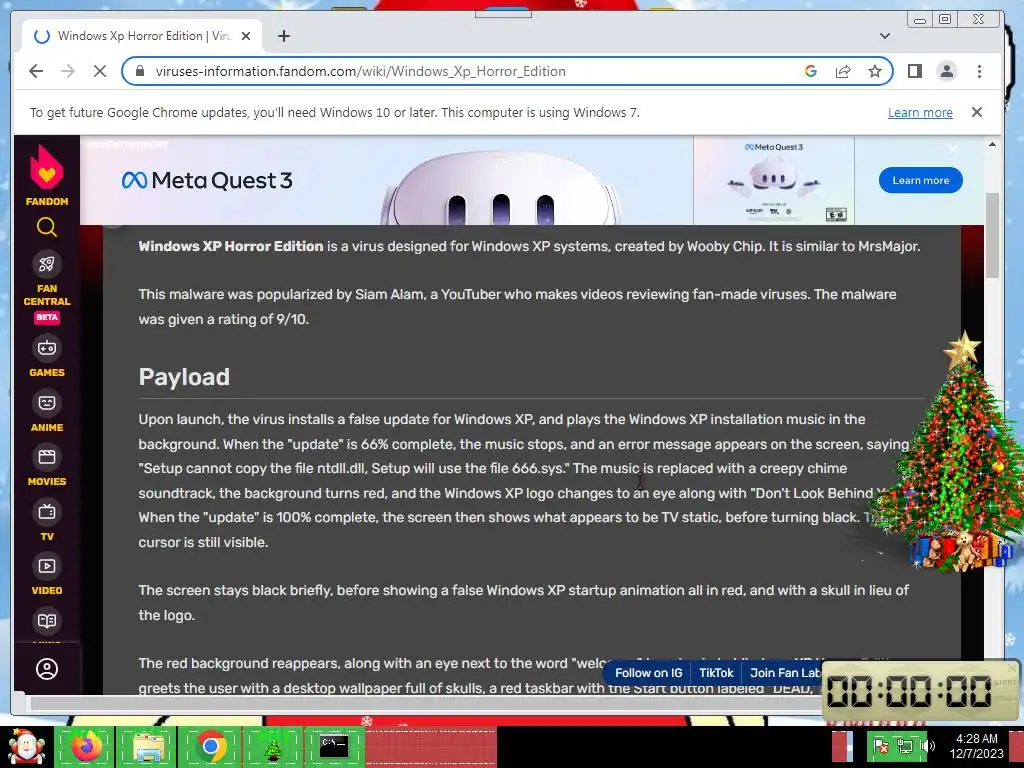View site info padlock icon
The width and height of the screenshot is (1024, 768).
click(x=139, y=71)
